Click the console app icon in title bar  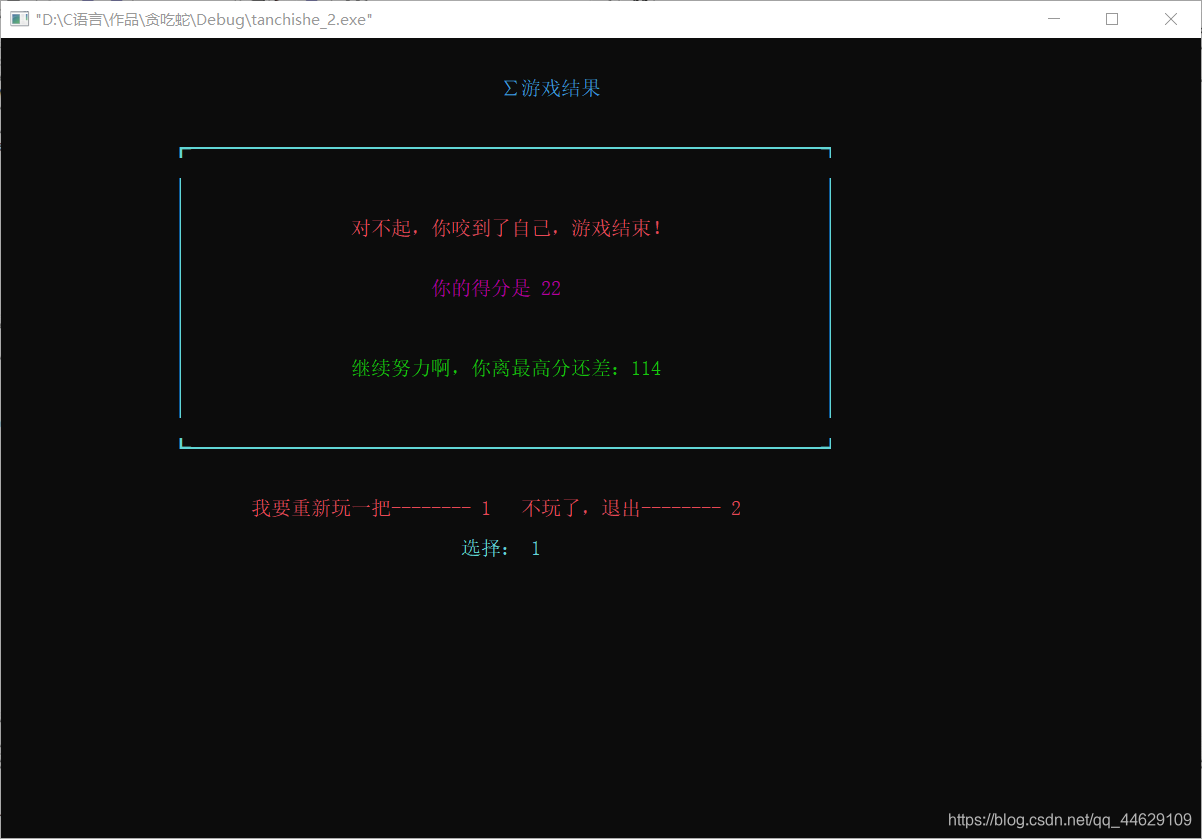[19, 19]
